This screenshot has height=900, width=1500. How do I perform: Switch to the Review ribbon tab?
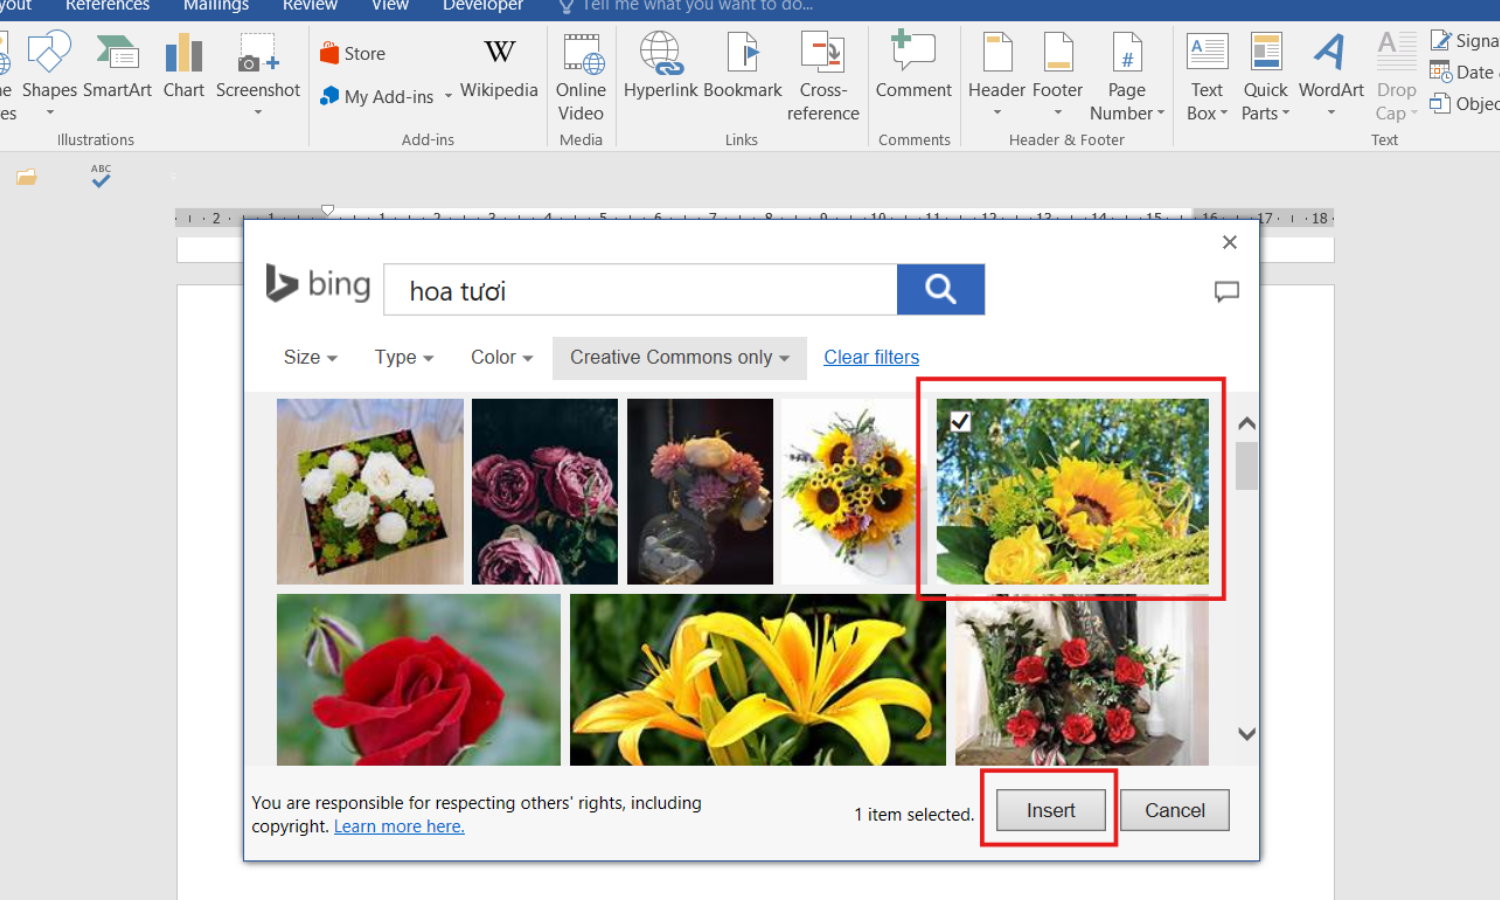point(310,6)
